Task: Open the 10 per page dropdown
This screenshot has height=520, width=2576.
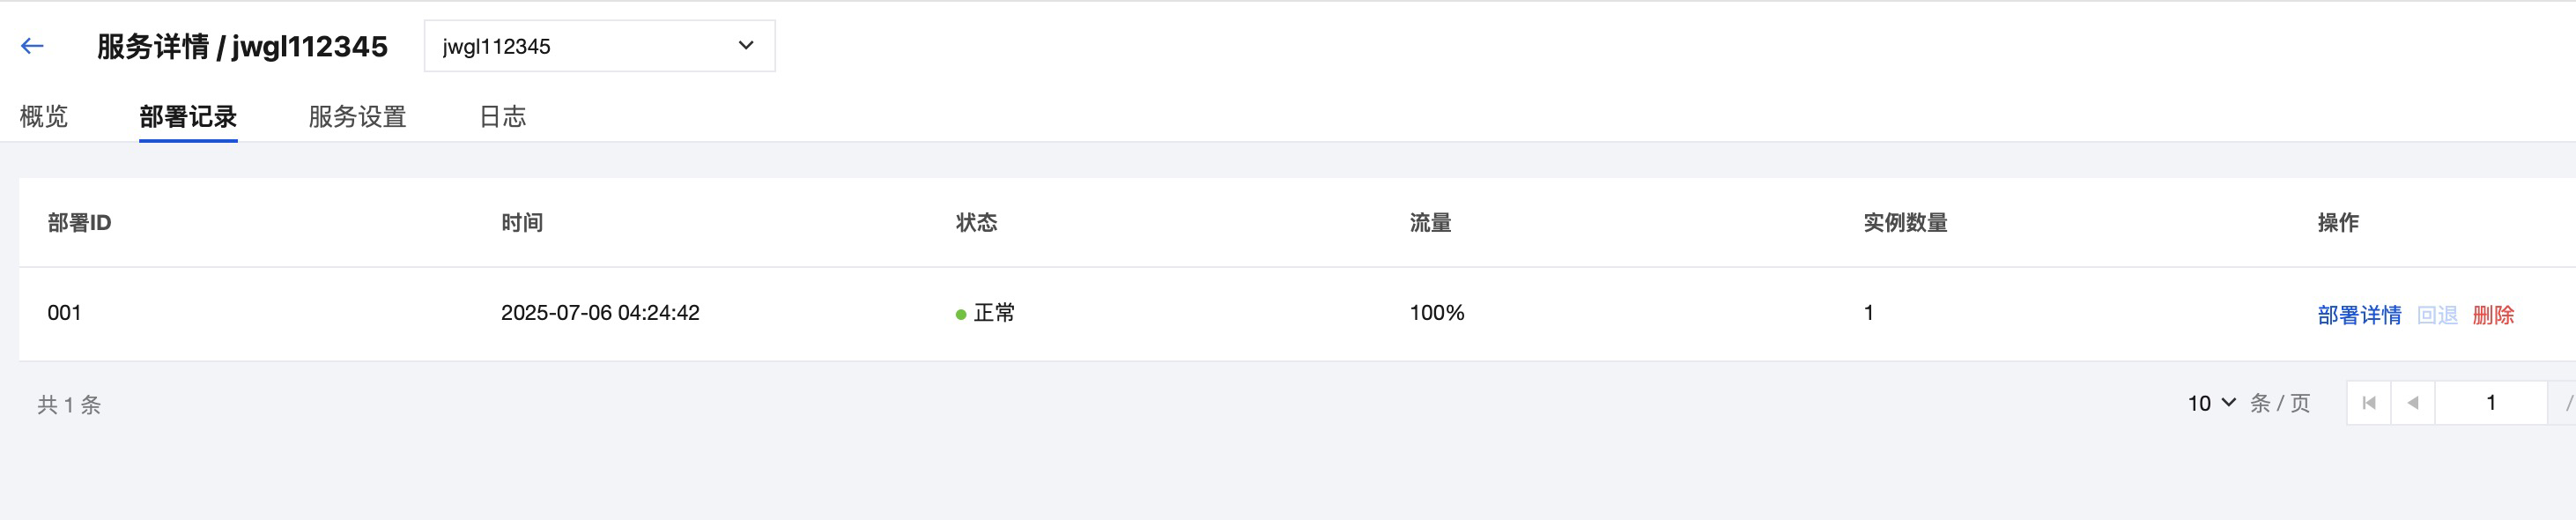Action: pyautogui.click(x=2211, y=403)
